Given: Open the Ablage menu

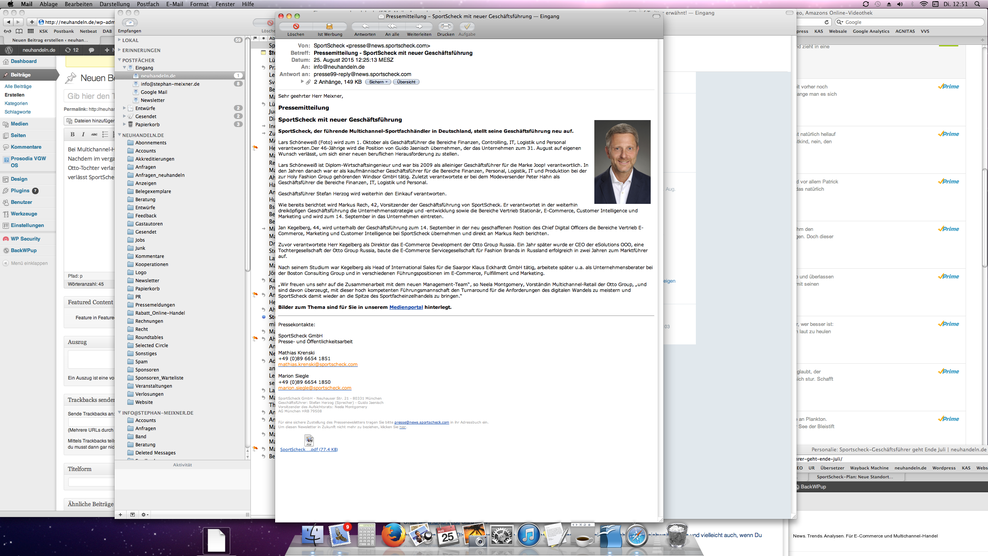Looking at the screenshot, I should coord(48,4).
